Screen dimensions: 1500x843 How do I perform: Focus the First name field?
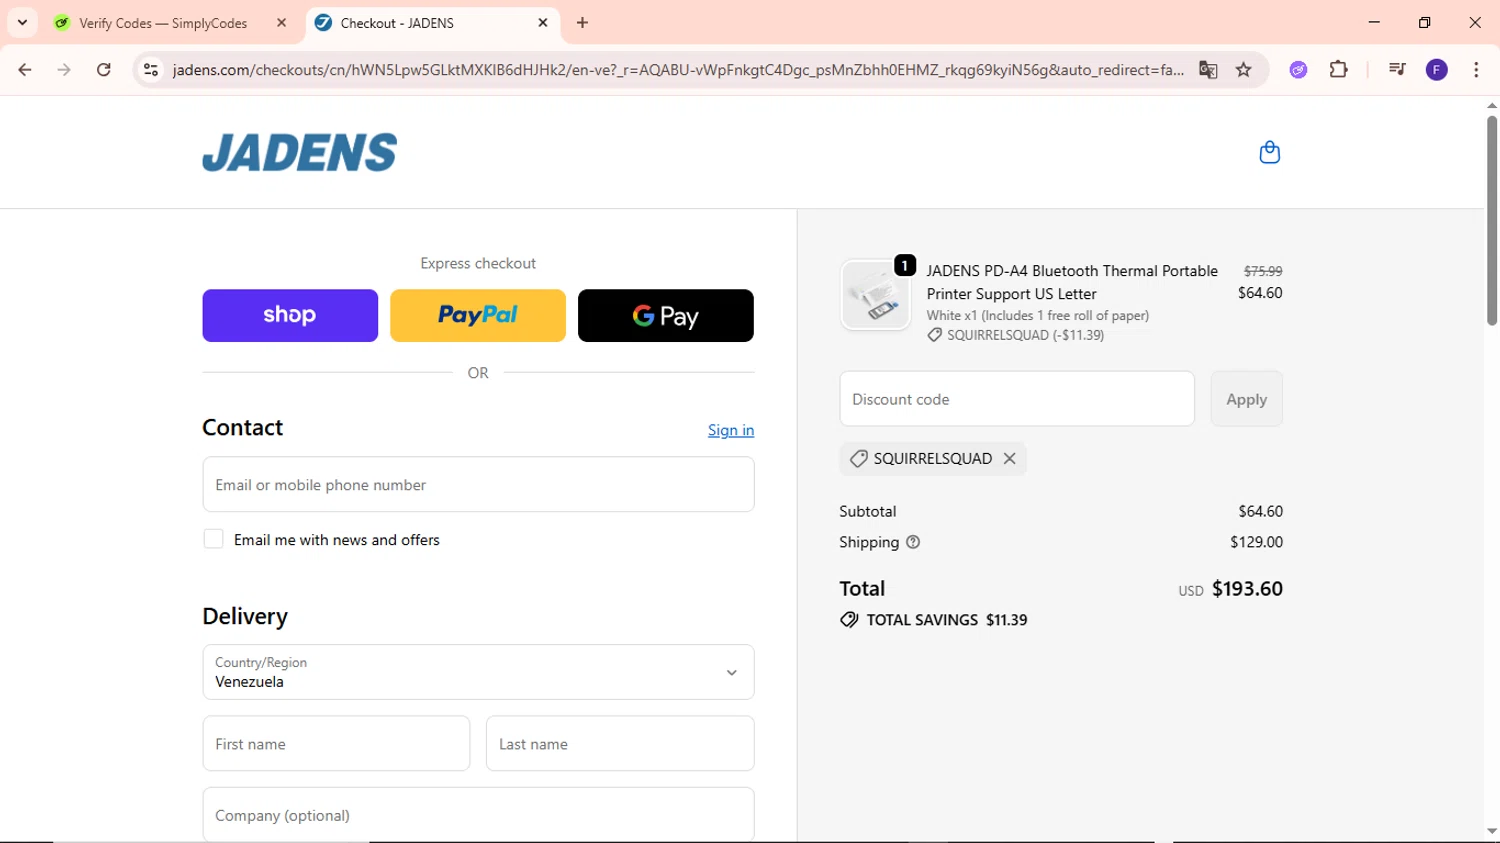(336, 744)
